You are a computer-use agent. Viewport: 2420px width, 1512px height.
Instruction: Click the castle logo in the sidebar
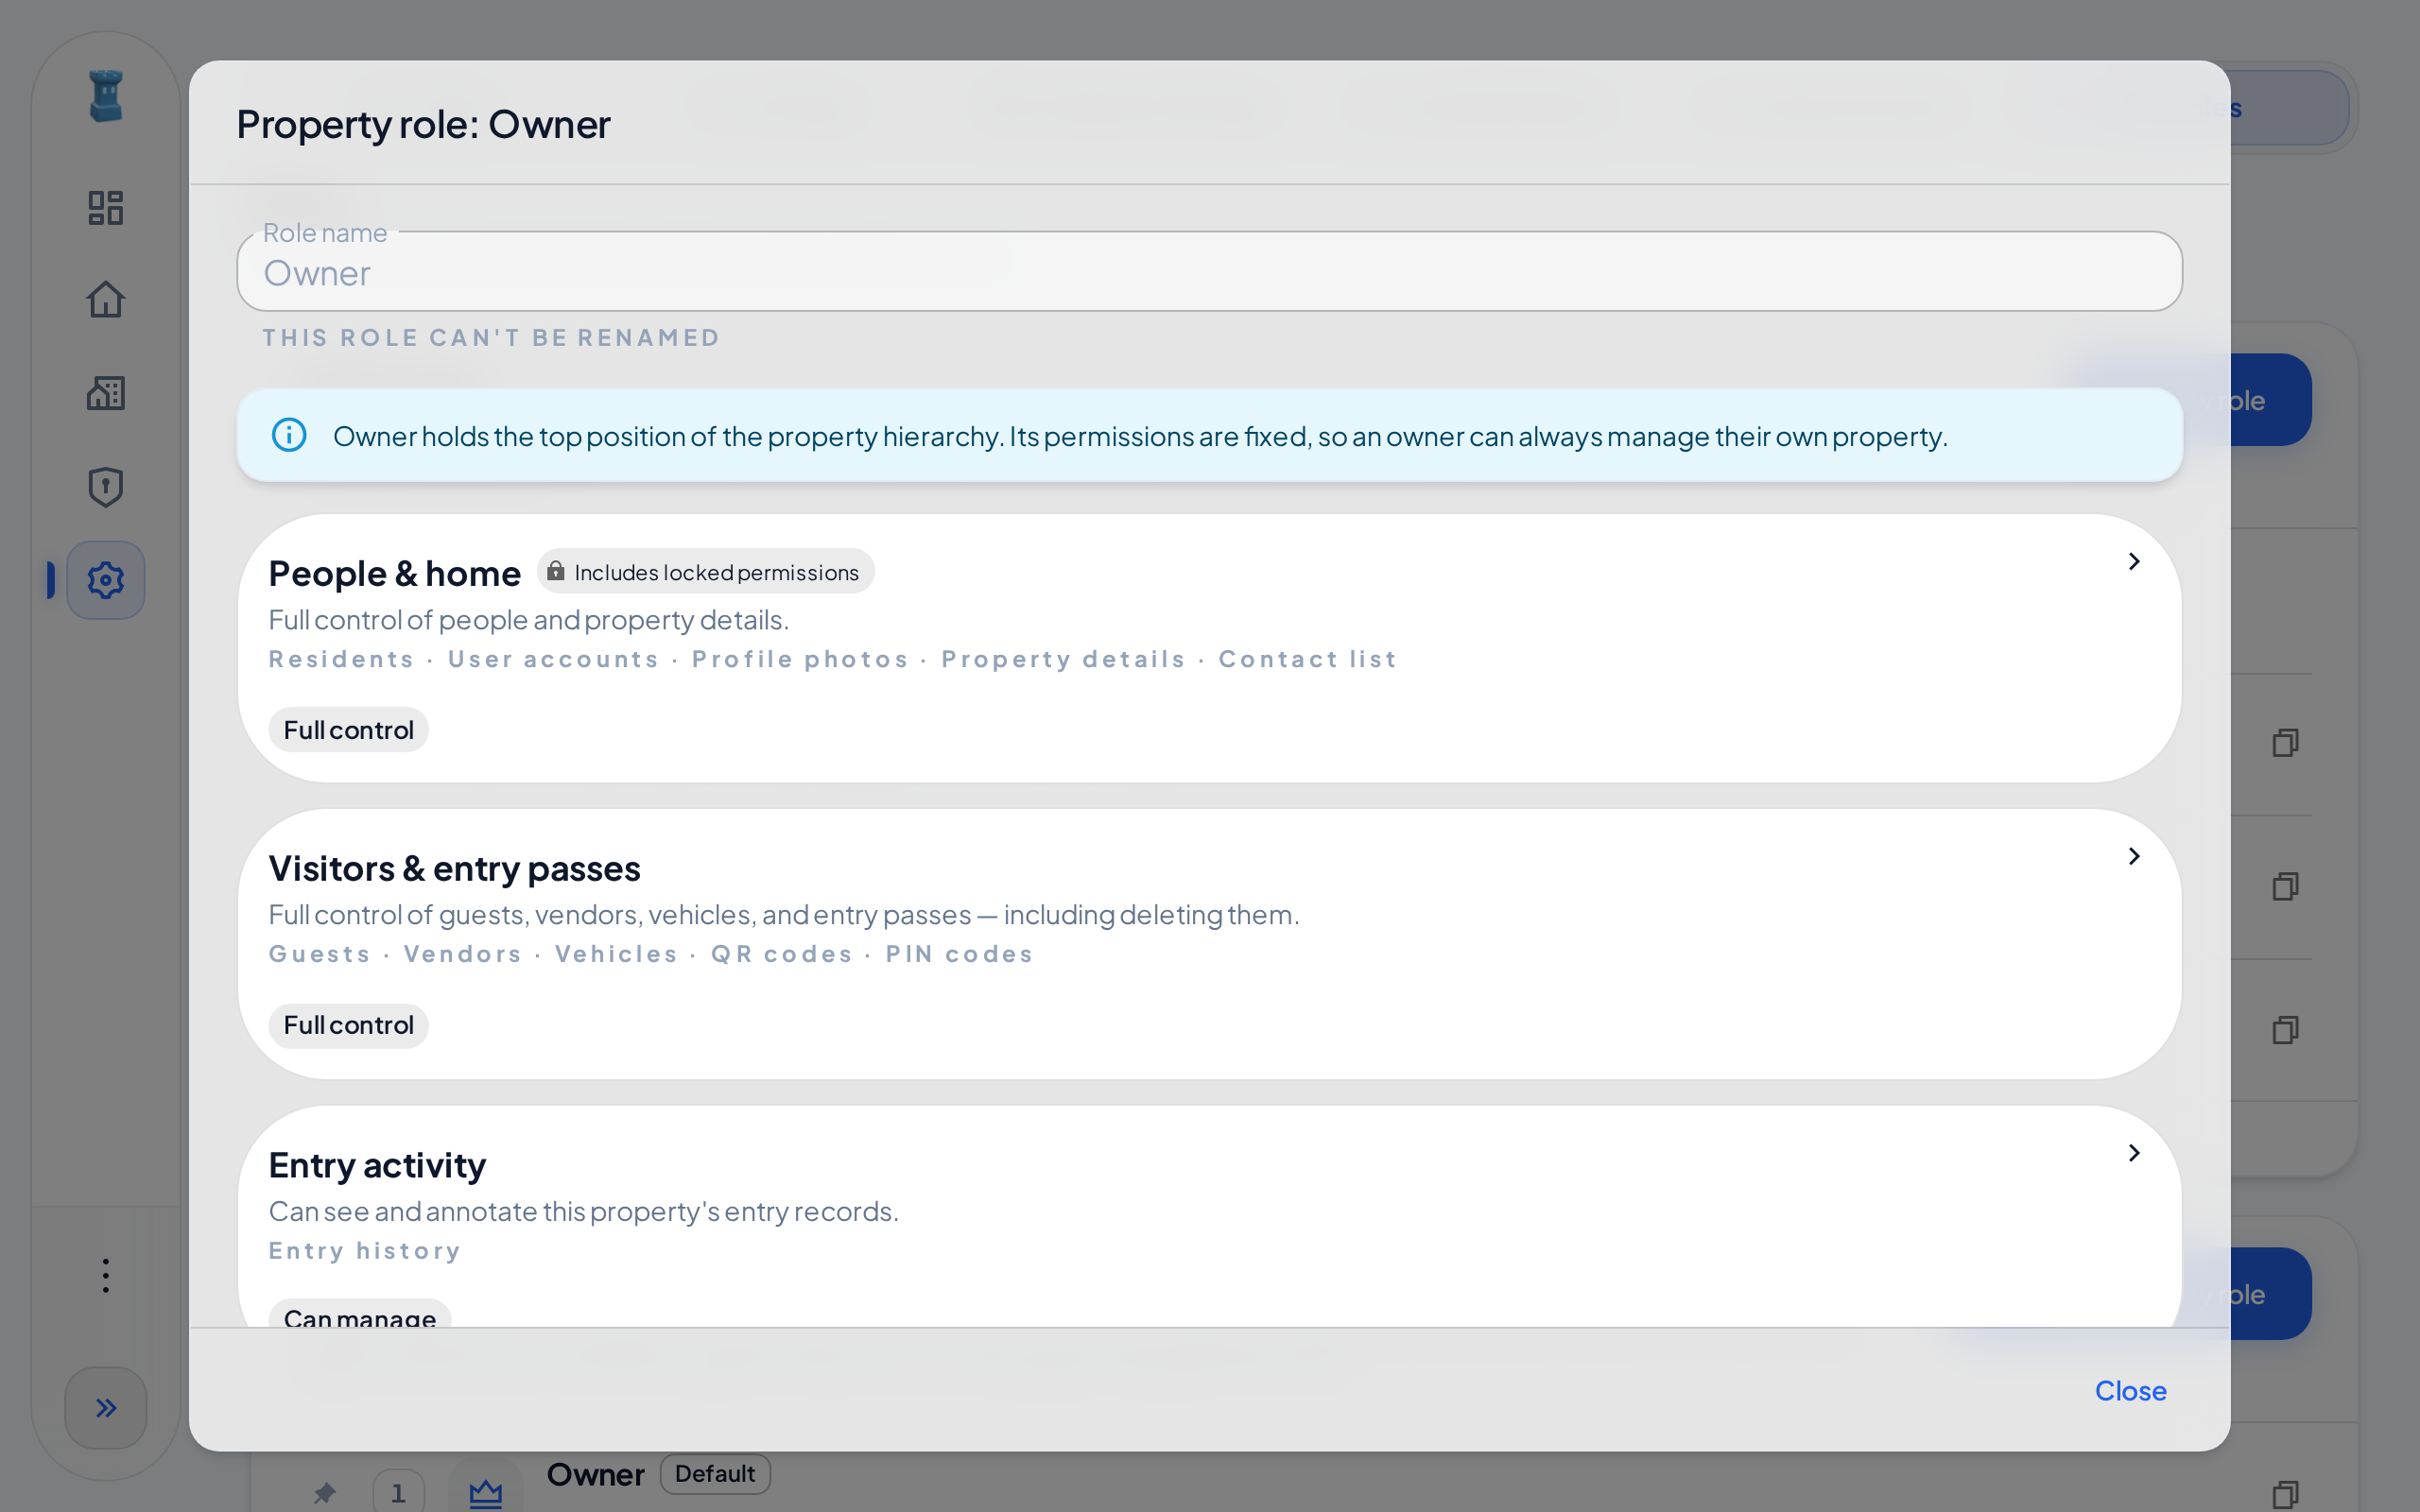105,96
